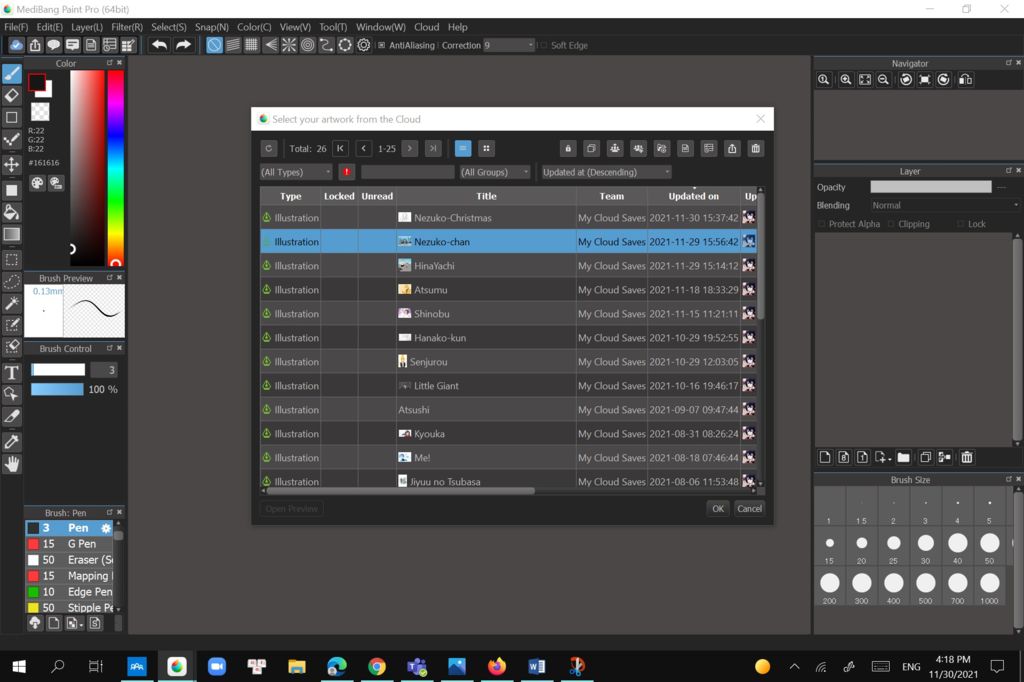This screenshot has width=1024, height=682.
Task: Jump to last page of cloud artworks
Action: 433,148
